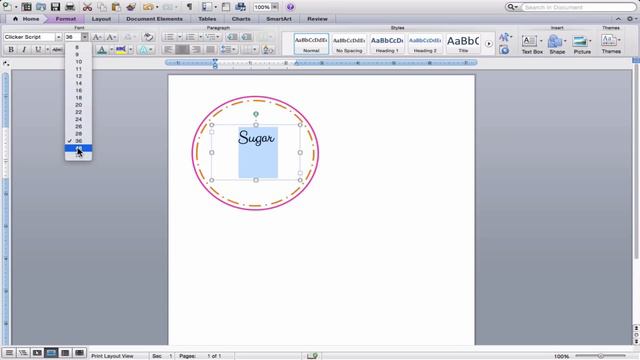Justify the text alignment

[211, 50]
